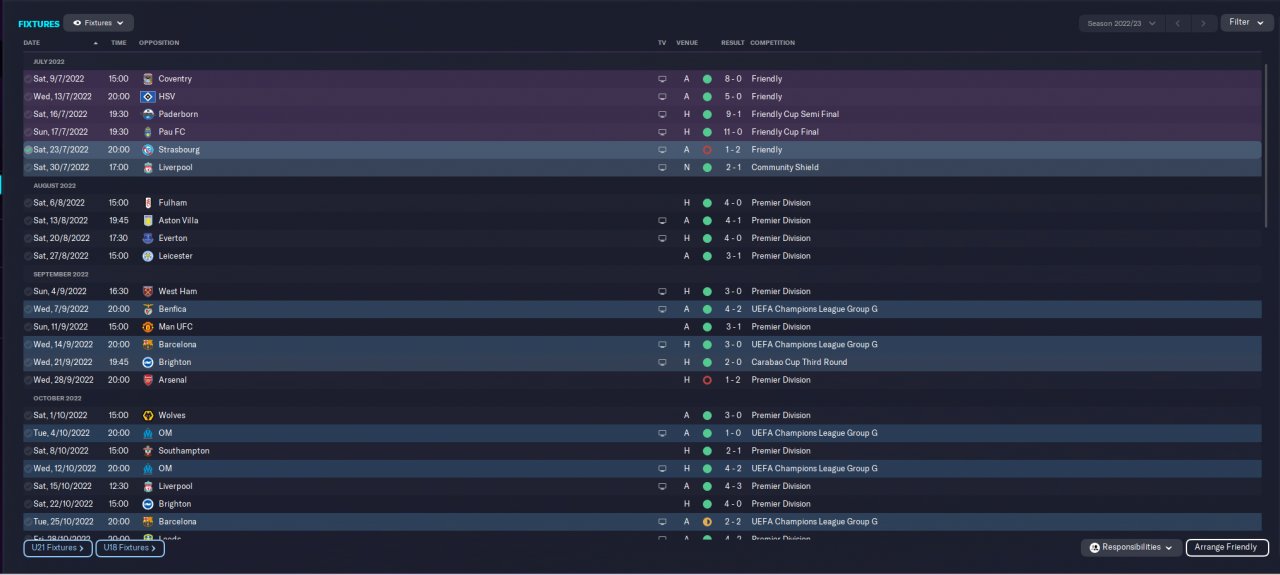The width and height of the screenshot is (1280, 575).
Task: Toggle the selection circle for Wed, 28/9/2022 Arsenal
Action: tap(28, 380)
